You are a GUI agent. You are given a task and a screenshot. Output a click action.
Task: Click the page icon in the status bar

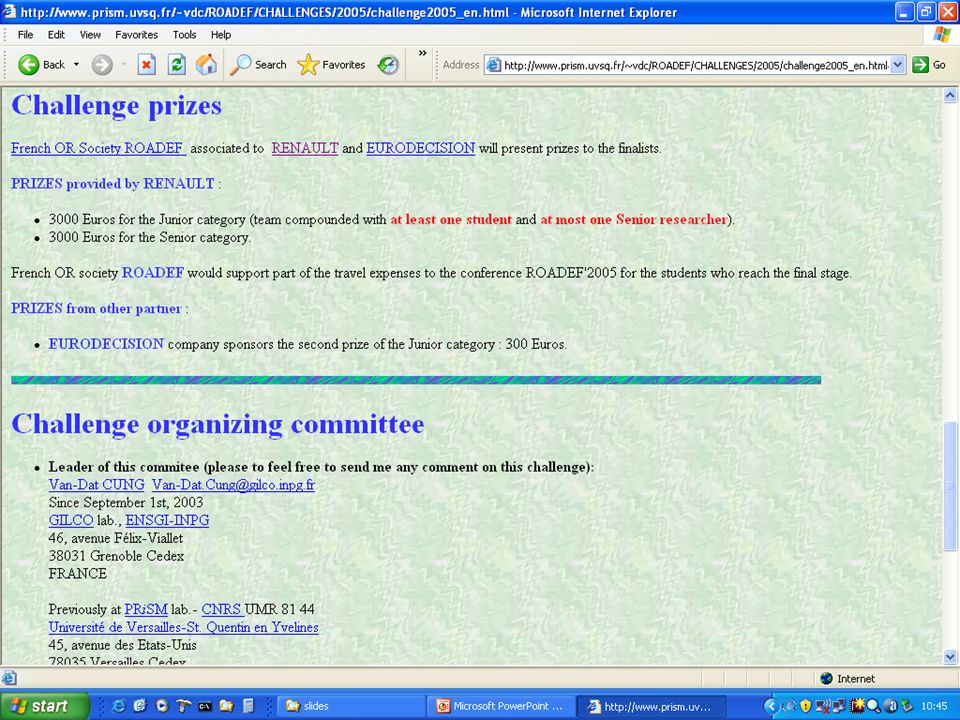point(9,678)
